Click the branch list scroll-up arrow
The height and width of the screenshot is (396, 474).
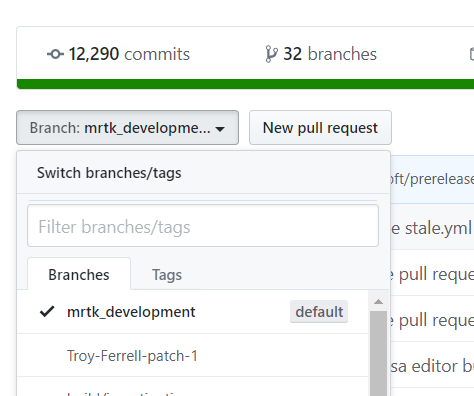(x=378, y=302)
